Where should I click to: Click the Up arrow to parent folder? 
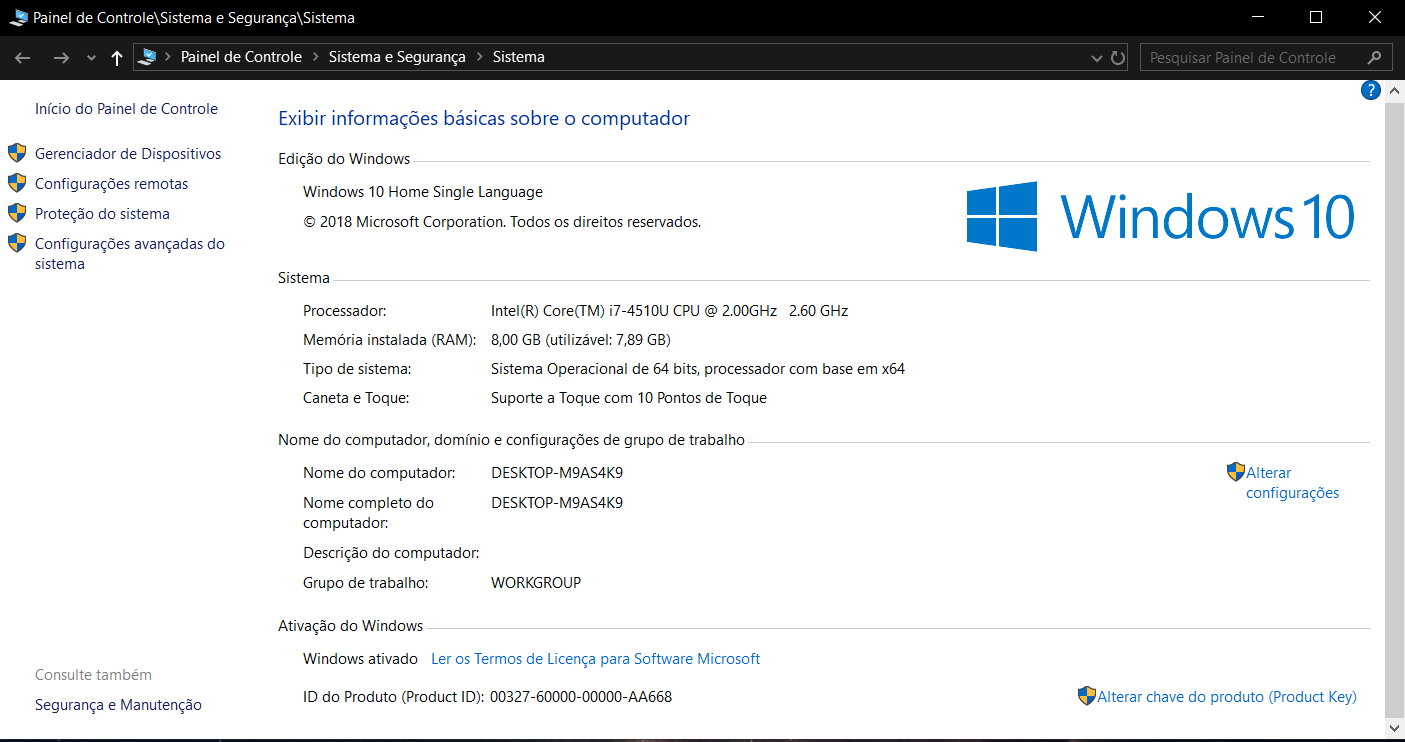click(x=116, y=58)
